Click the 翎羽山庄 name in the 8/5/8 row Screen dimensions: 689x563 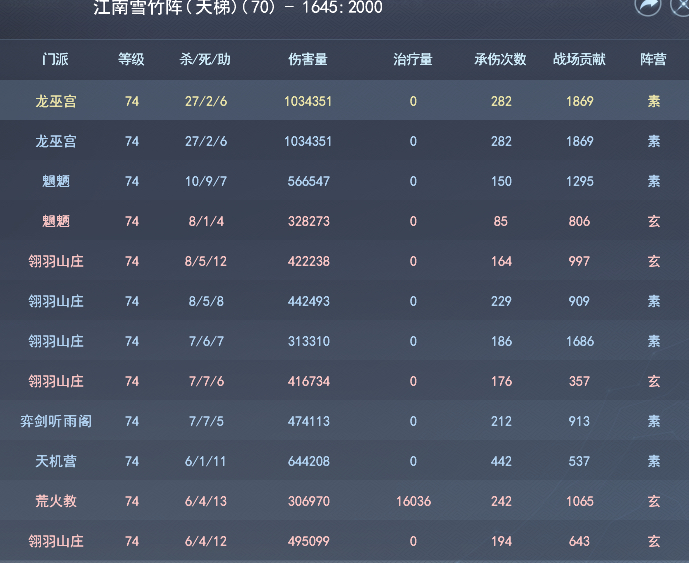(x=56, y=301)
